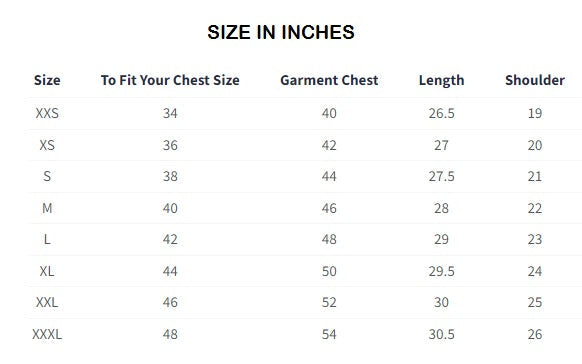This screenshot has width=582, height=364.
Task: Click the Garment Chest column header
Action: [x=329, y=80]
